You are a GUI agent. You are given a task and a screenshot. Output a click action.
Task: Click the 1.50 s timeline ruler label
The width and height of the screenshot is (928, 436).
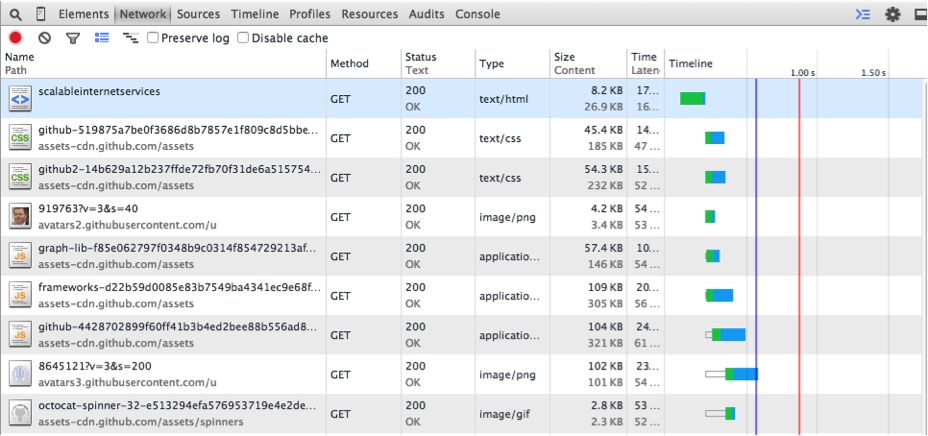(x=874, y=73)
